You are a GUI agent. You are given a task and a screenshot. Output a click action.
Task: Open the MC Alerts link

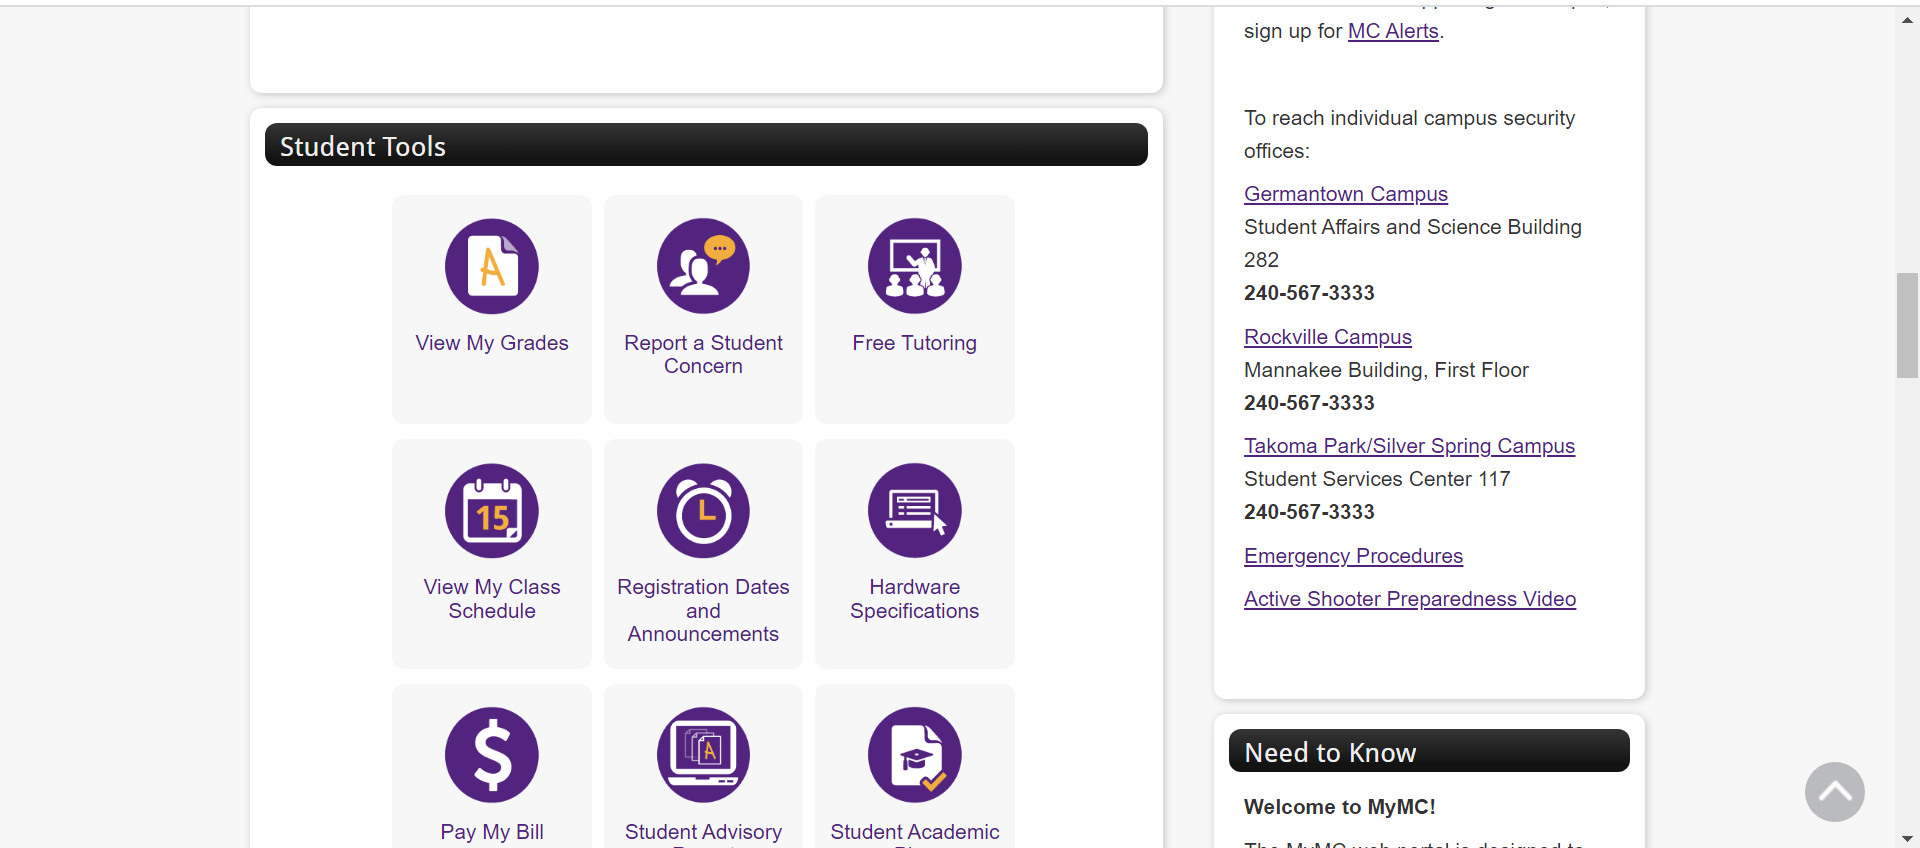click(1393, 31)
